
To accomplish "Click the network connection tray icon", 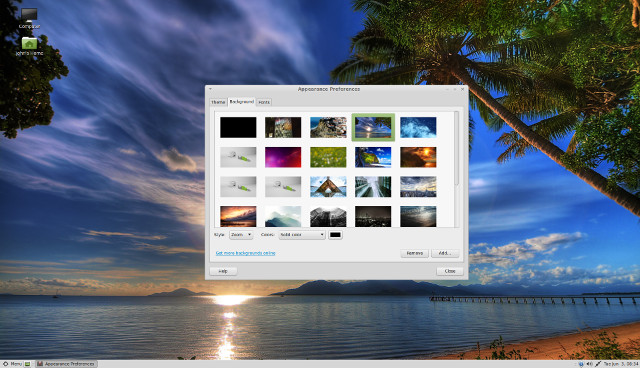I will coord(598,364).
